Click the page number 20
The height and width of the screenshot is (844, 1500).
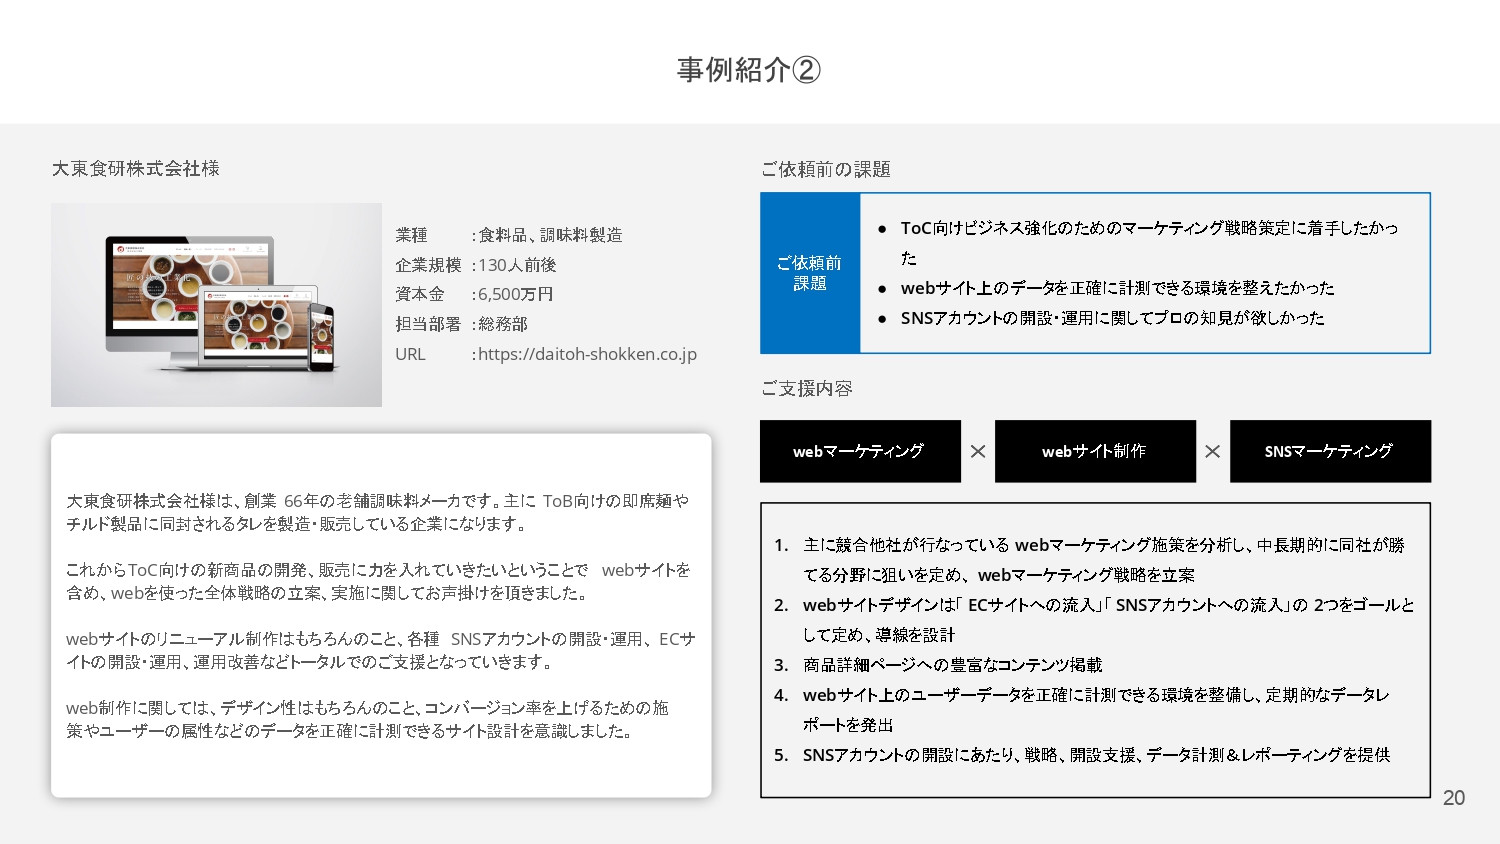click(1455, 798)
